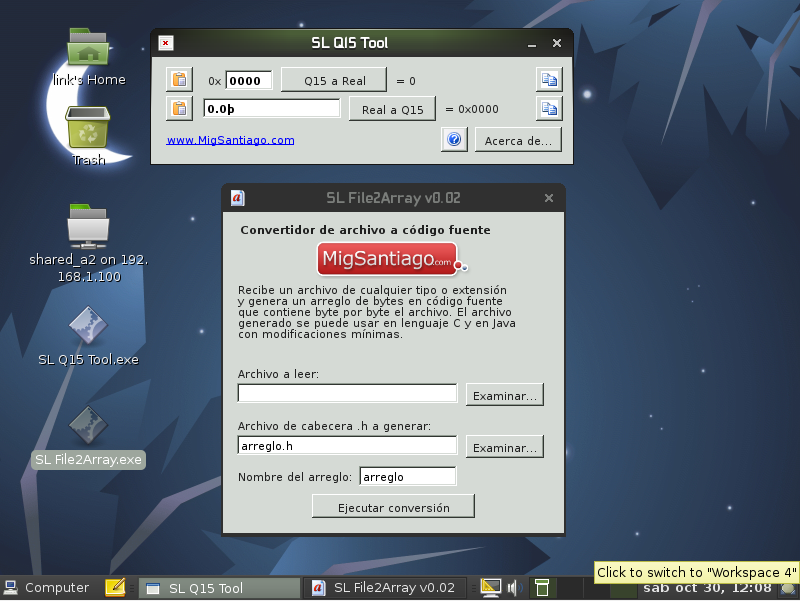The height and width of the screenshot is (601, 800).
Task: Copy the Real a Q15 hex result
Action: pos(549,108)
